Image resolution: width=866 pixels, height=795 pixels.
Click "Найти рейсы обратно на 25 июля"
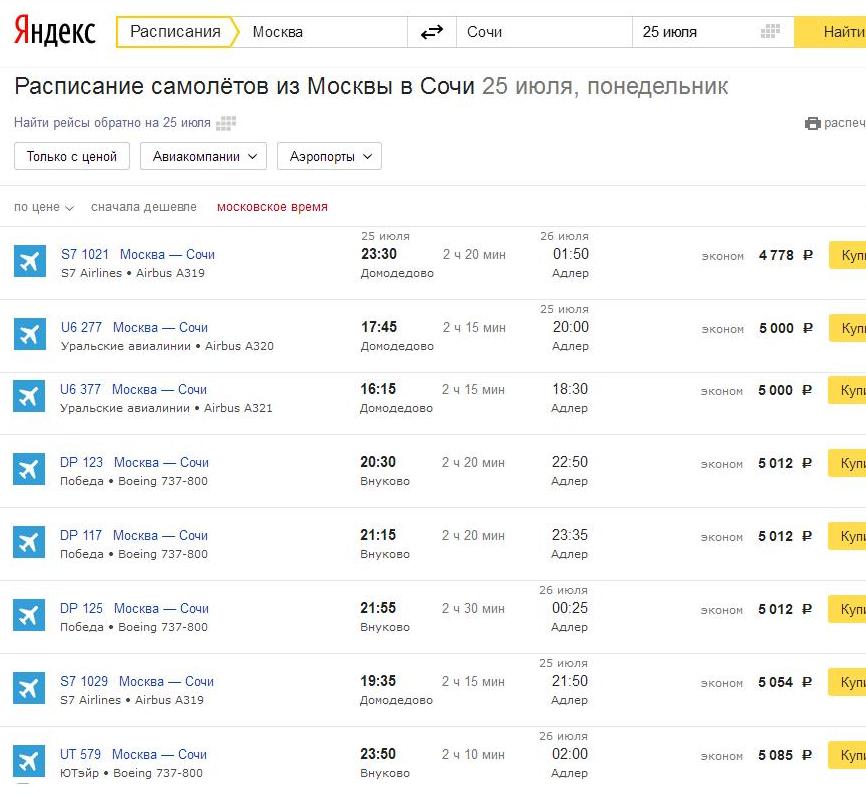click(112, 123)
